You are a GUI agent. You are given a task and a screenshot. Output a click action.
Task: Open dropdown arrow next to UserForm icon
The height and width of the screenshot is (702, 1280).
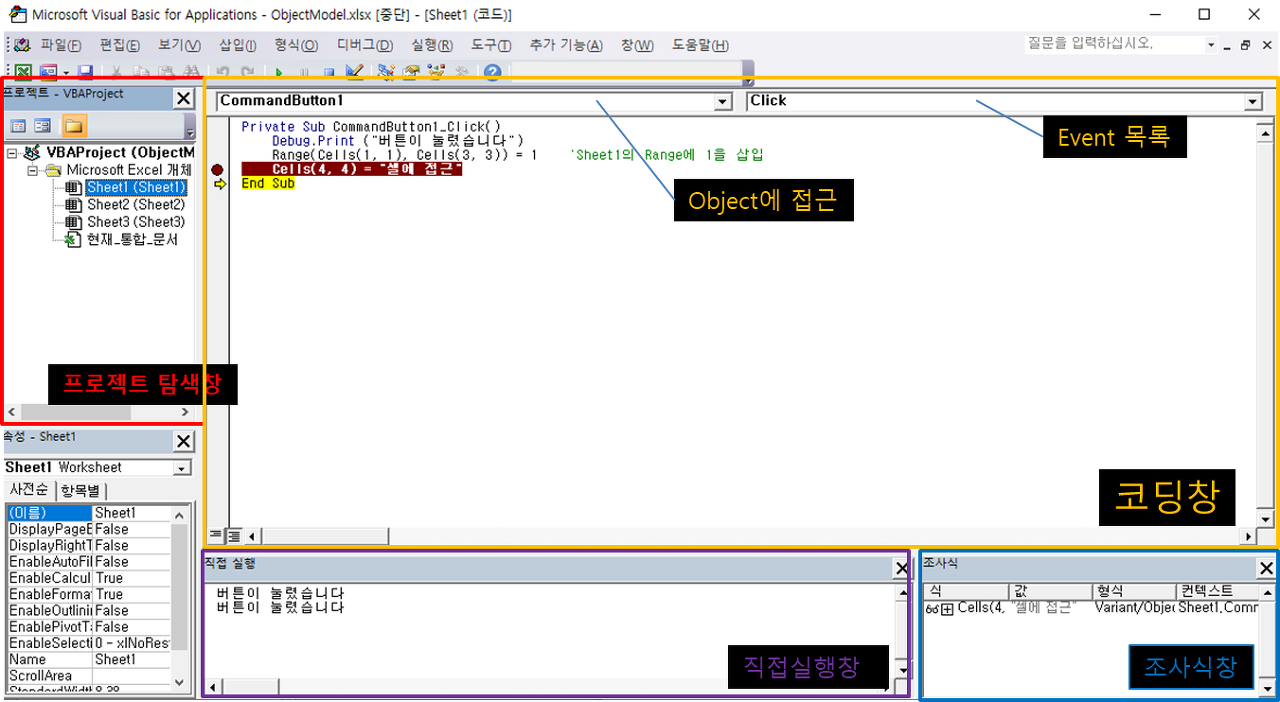pyautogui.click(x=66, y=72)
